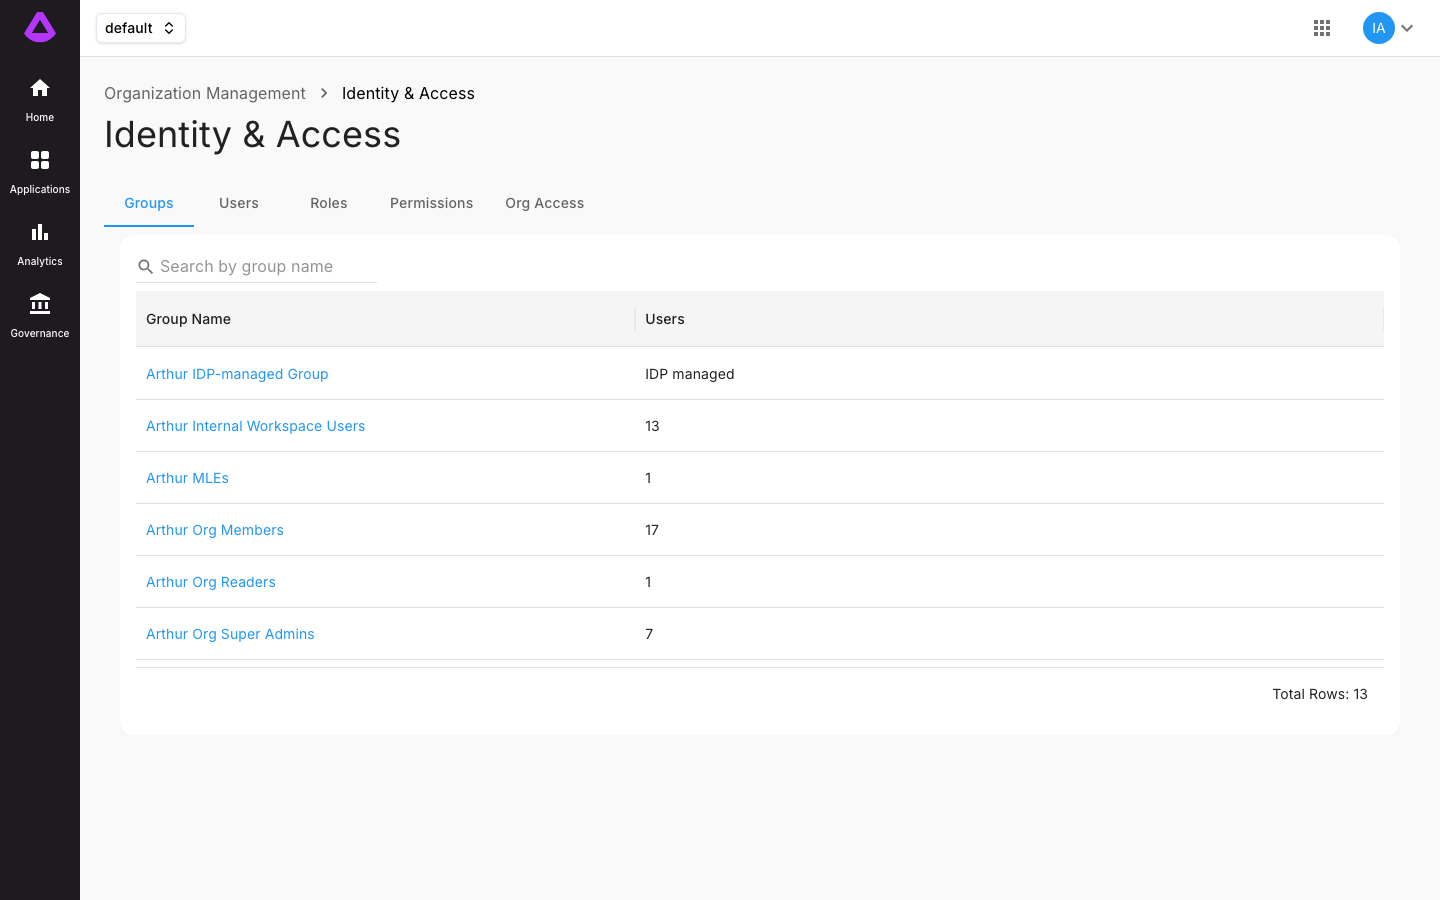
Task: Switch to the Users tab
Action: click(x=239, y=203)
